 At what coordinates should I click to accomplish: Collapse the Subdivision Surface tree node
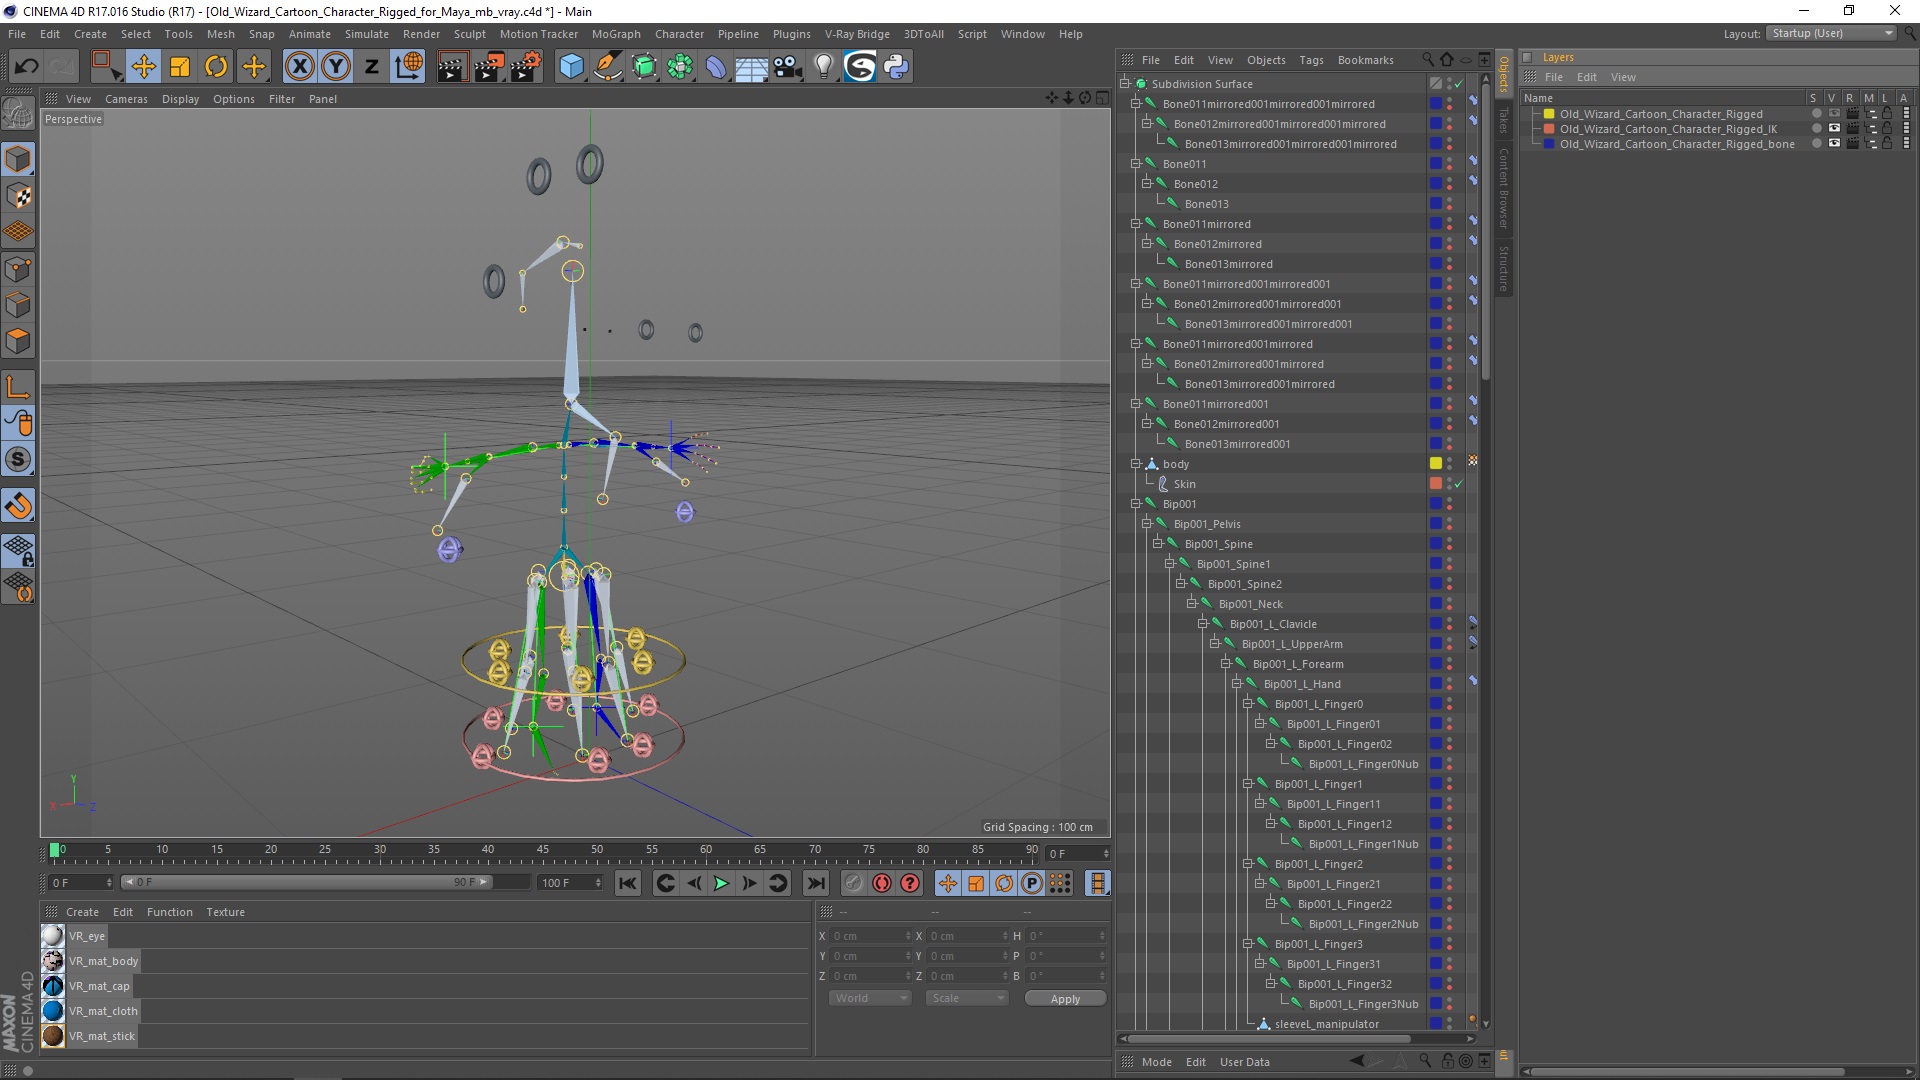tap(1125, 84)
